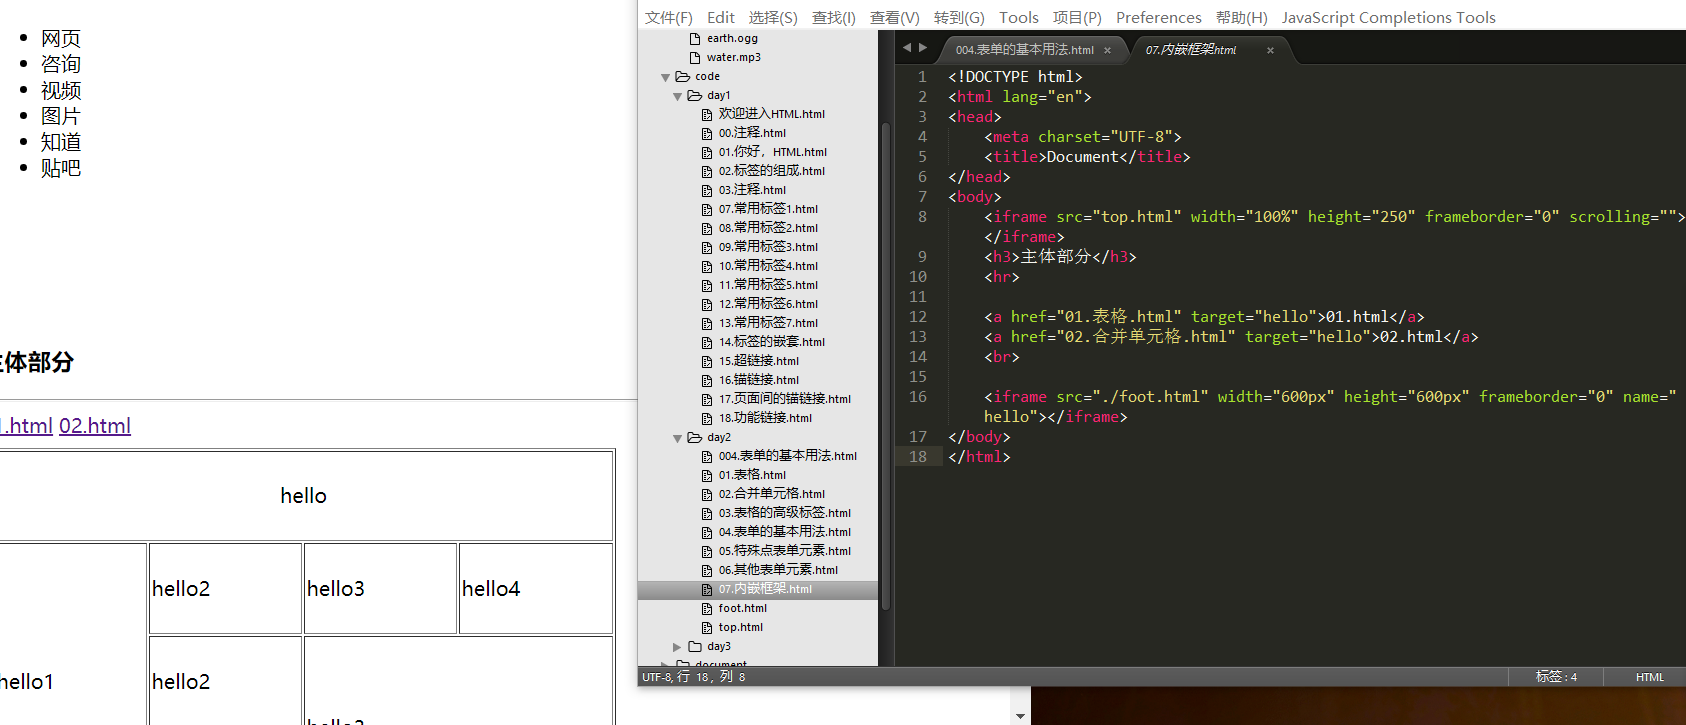Viewport: 1686px width, 725px height.
Task: Open JavaScript Completions Tools menu
Action: tap(1388, 17)
